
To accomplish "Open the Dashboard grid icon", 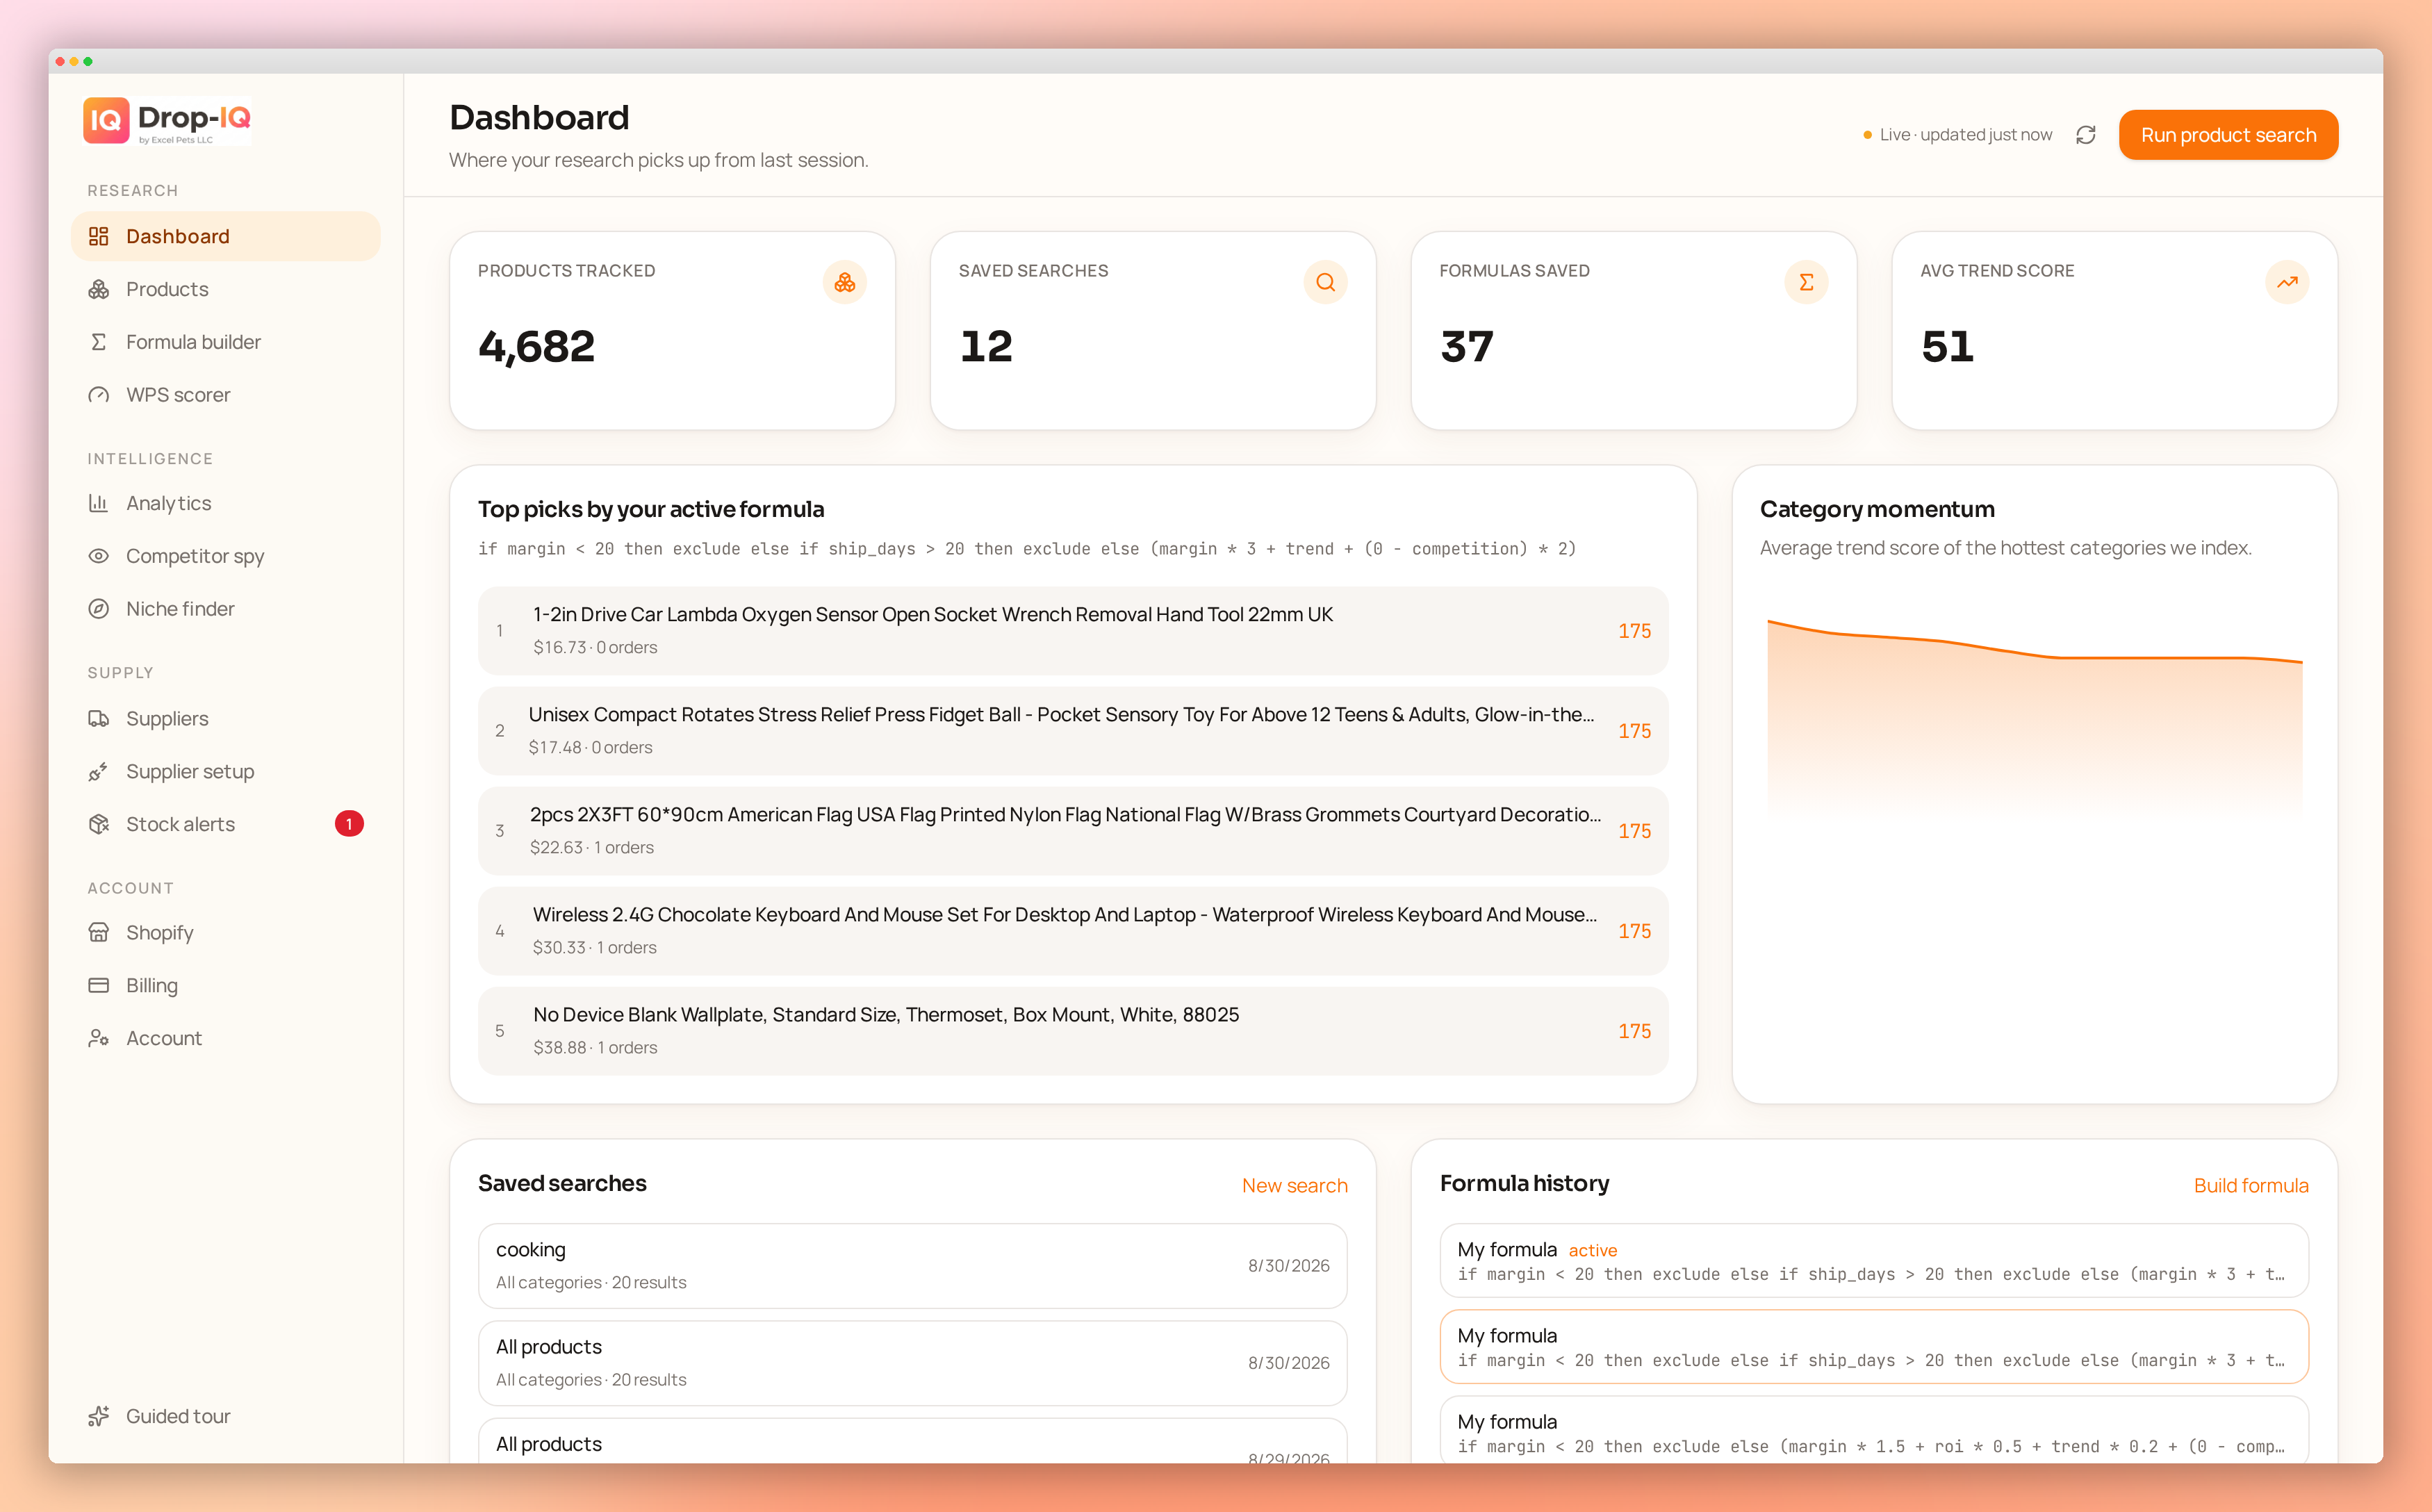I will [98, 236].
